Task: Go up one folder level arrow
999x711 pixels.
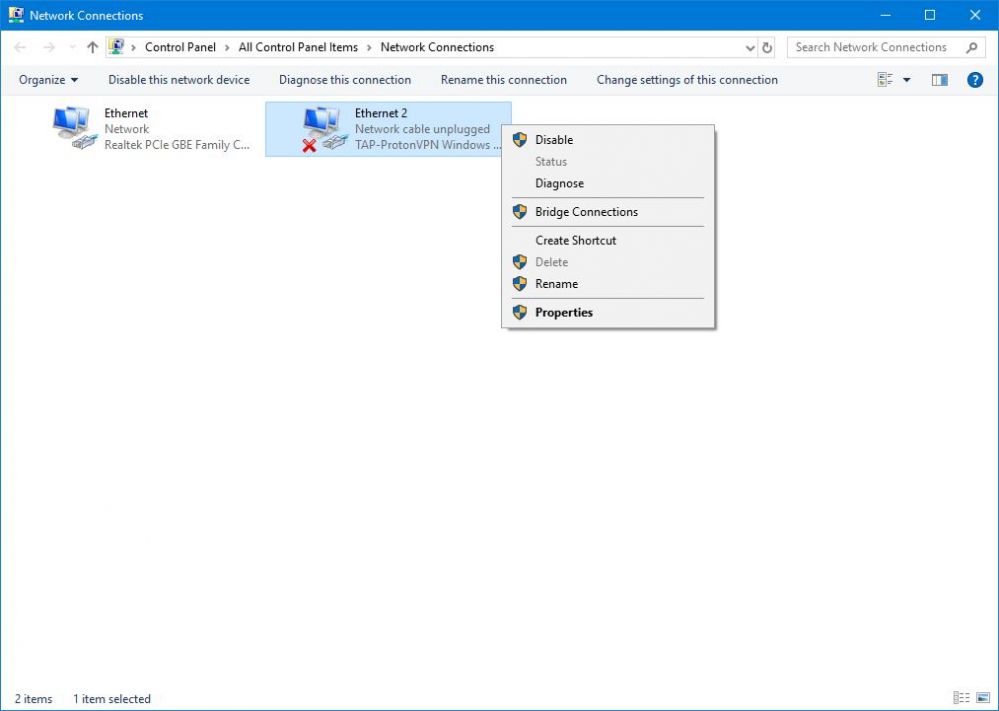Action: pyautogui.click(x=93, y=47)
